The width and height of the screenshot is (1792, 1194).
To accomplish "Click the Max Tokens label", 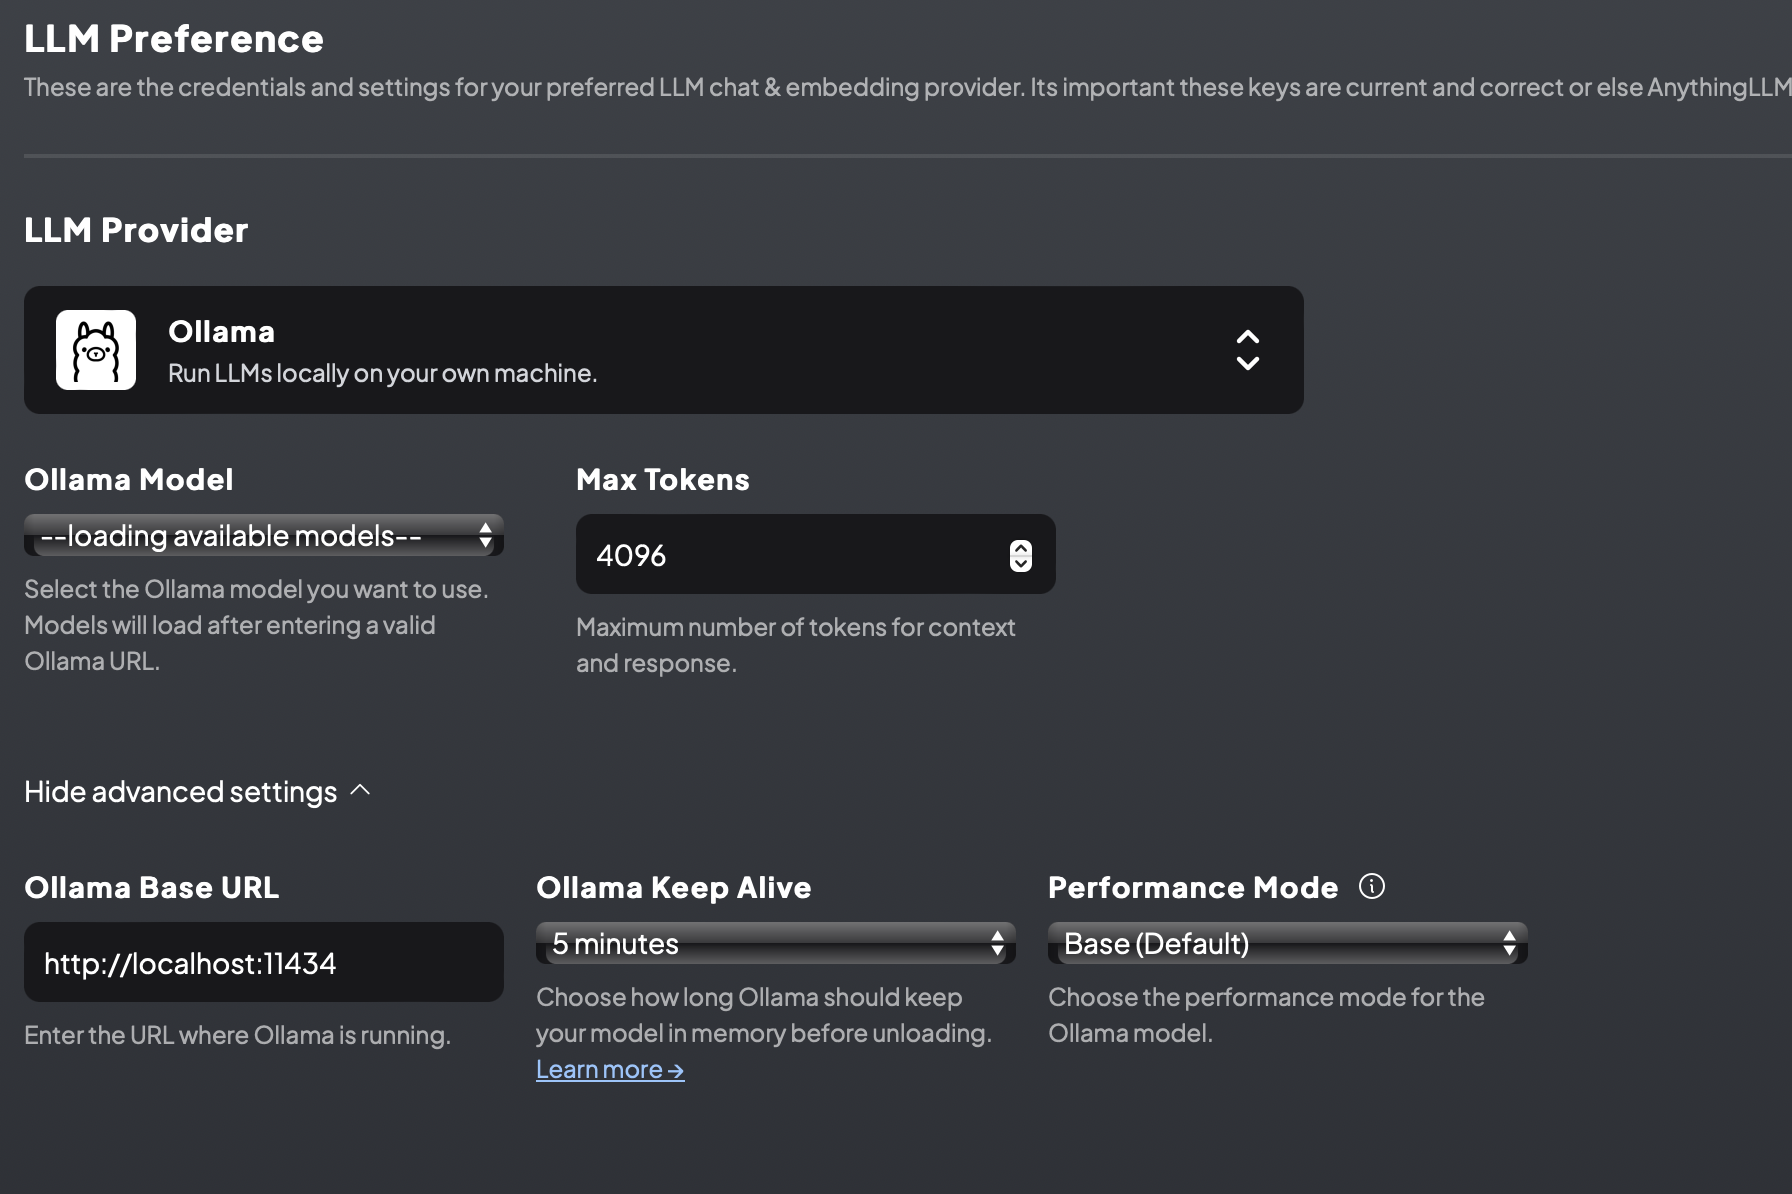I will pos(662,480).
